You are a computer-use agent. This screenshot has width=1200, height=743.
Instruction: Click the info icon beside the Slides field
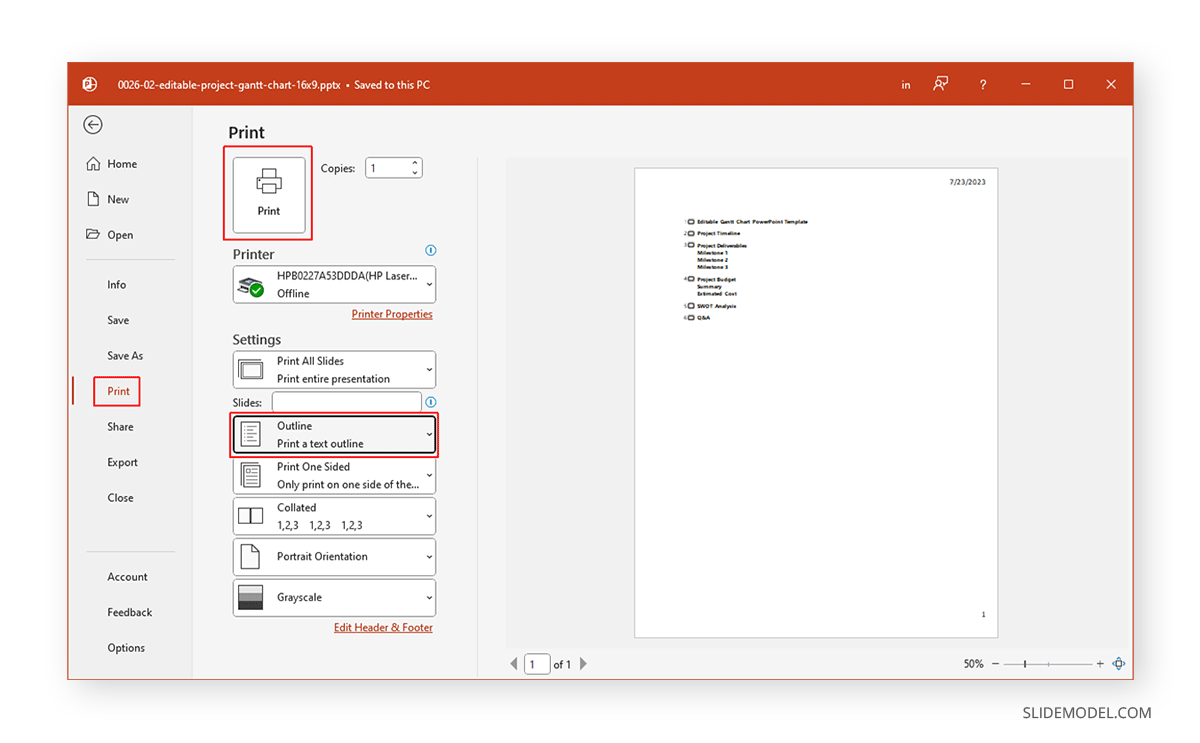point(430,401)
